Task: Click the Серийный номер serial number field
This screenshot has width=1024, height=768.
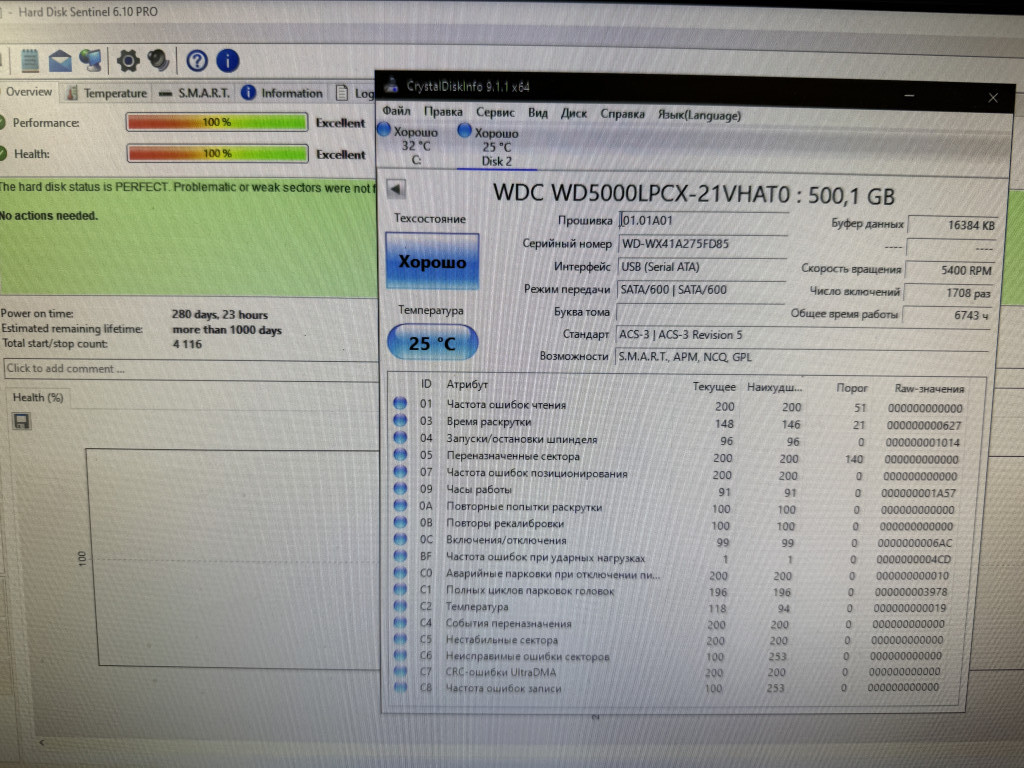Action: point(702,244)
